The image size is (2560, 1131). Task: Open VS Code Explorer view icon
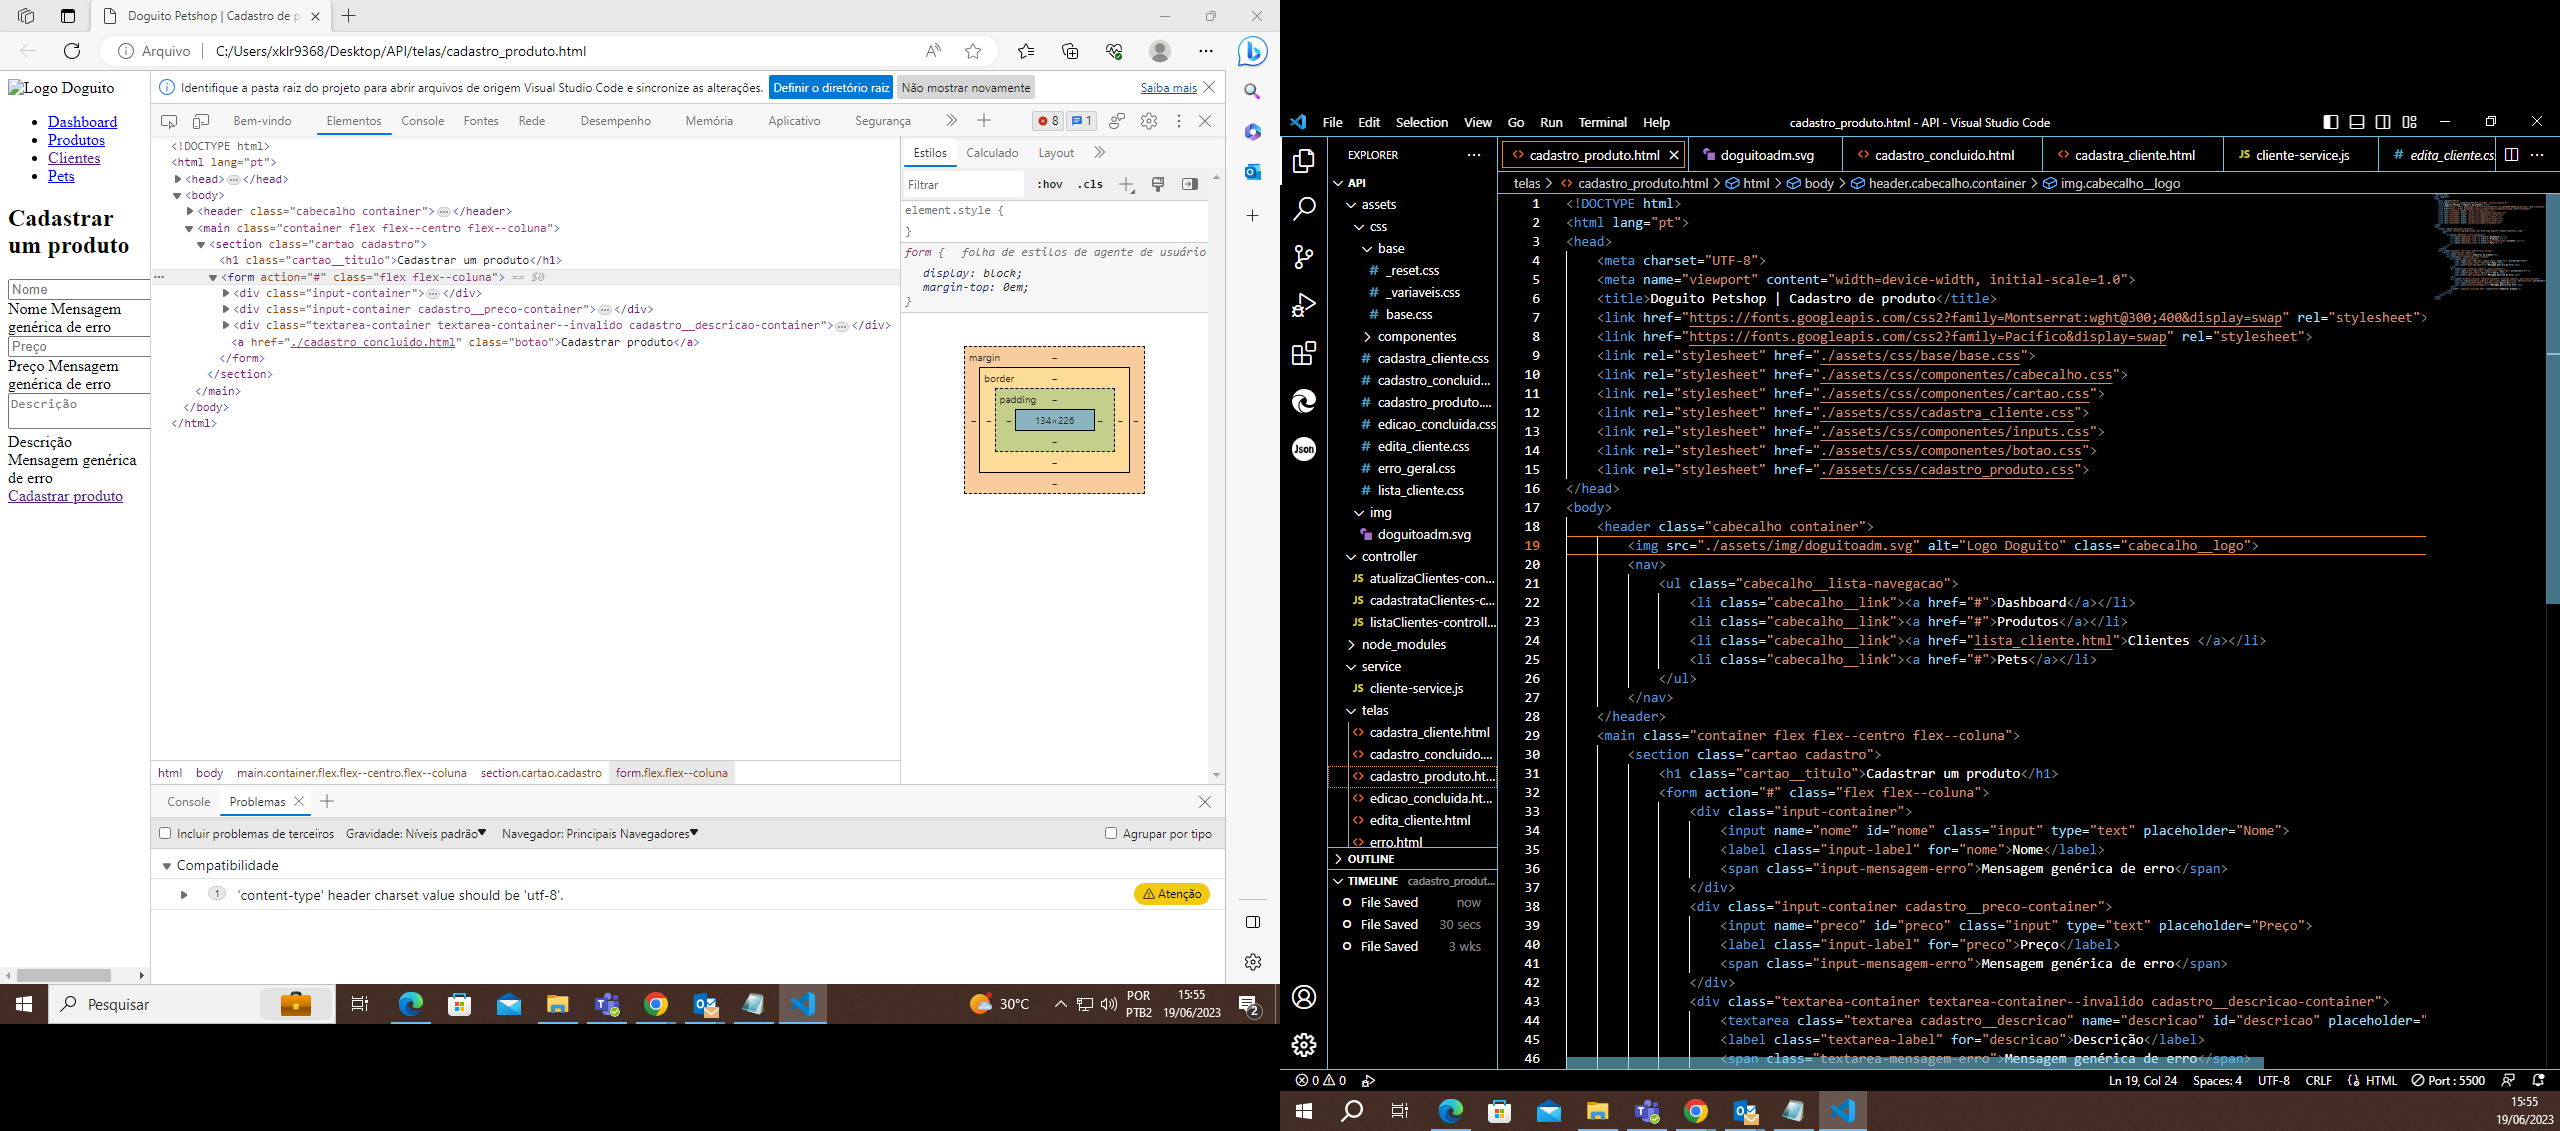(1304, 161)
